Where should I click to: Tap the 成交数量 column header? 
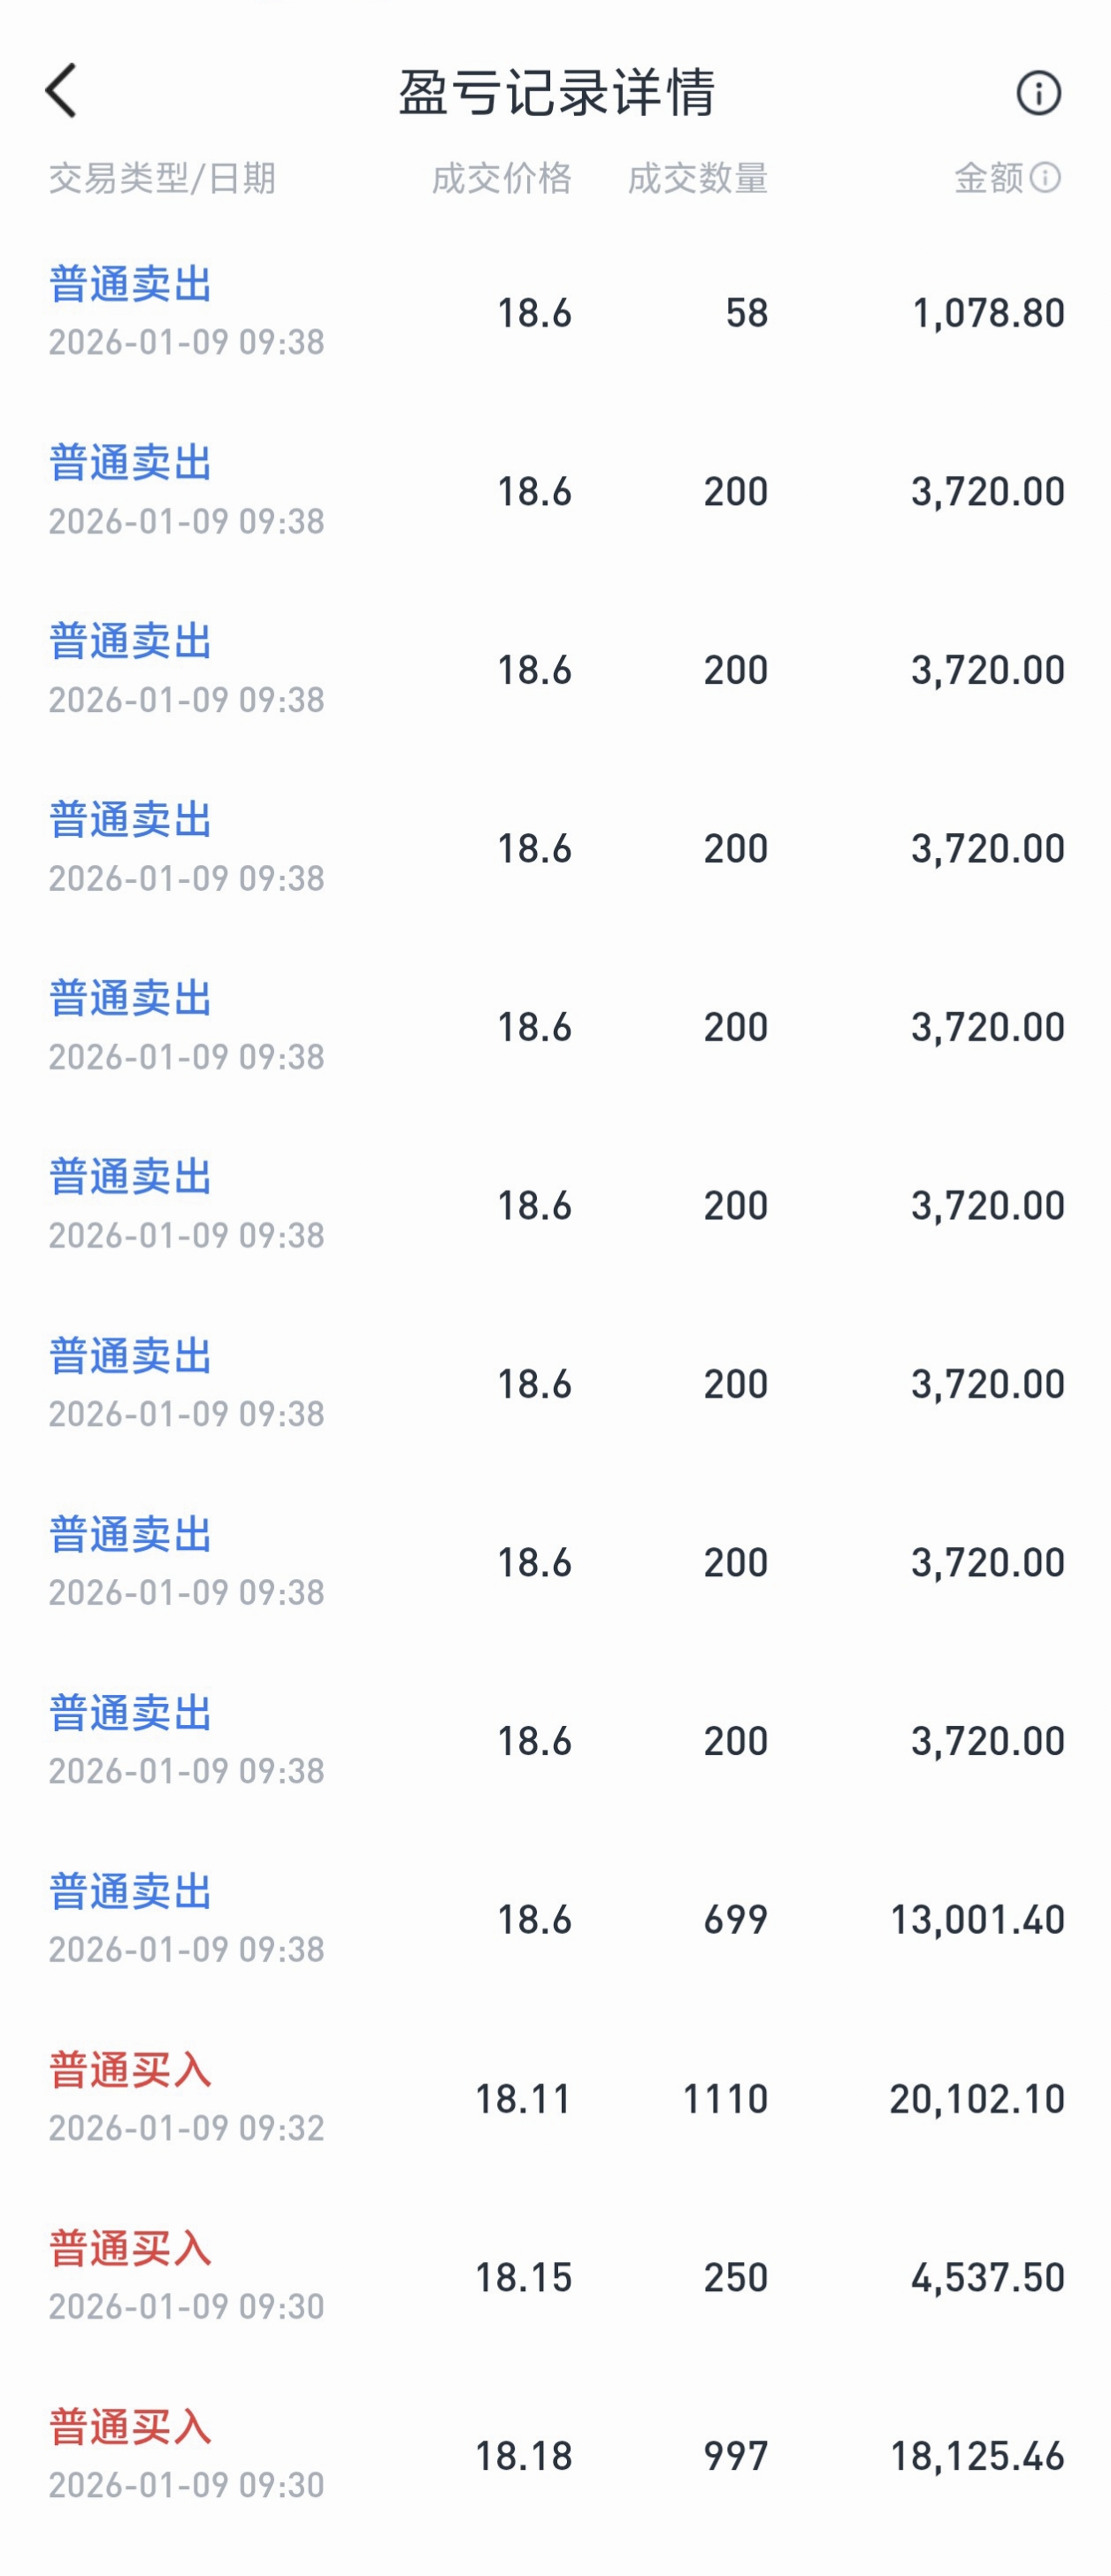697,178
